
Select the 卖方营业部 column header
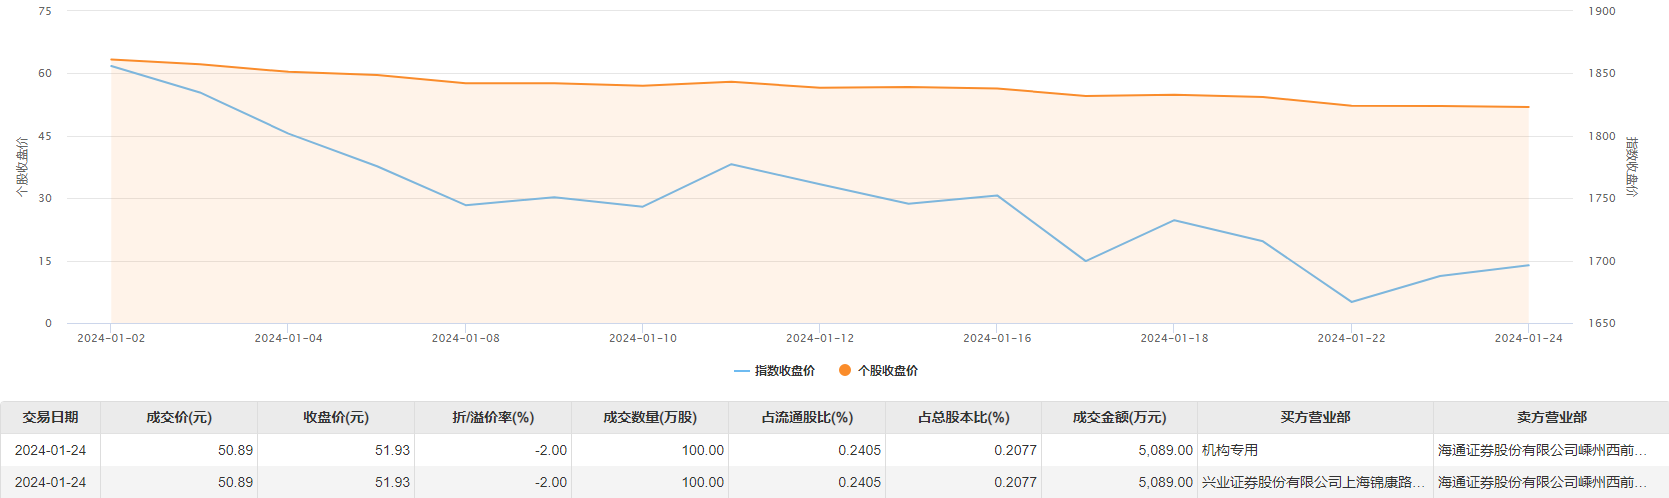pos(1551,417)
